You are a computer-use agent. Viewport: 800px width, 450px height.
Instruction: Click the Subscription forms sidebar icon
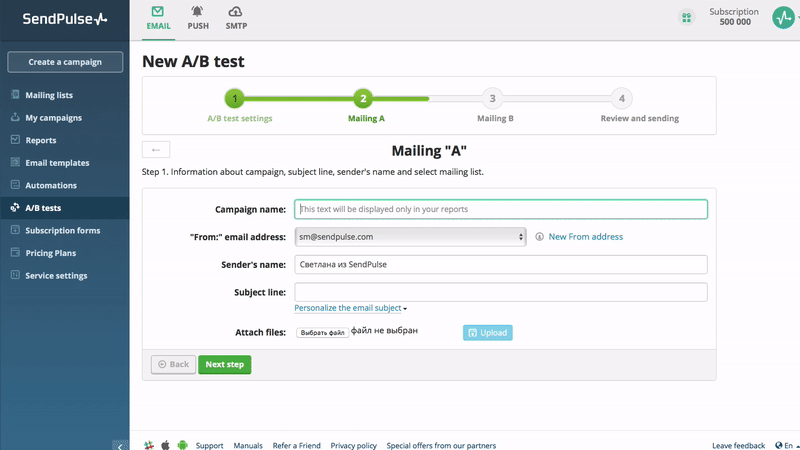[15, 230]
